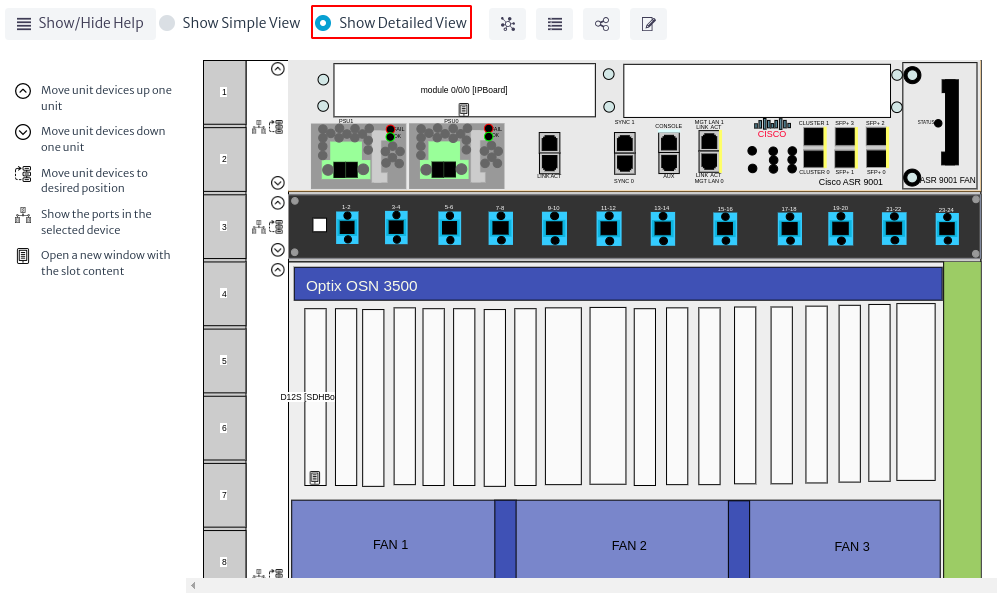Select patch panel port 3-4
The image size is (997, 607).
click(x=396, y=228)
